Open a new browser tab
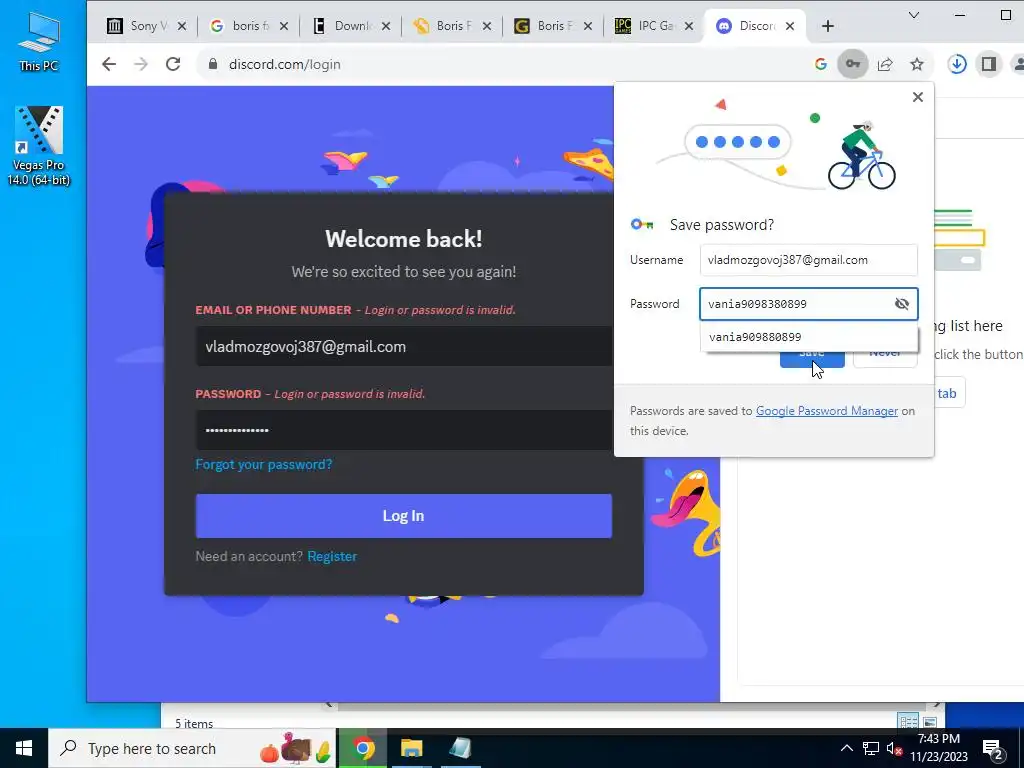This screenshot has height=768, width=1024. click(x=827, y=26)
